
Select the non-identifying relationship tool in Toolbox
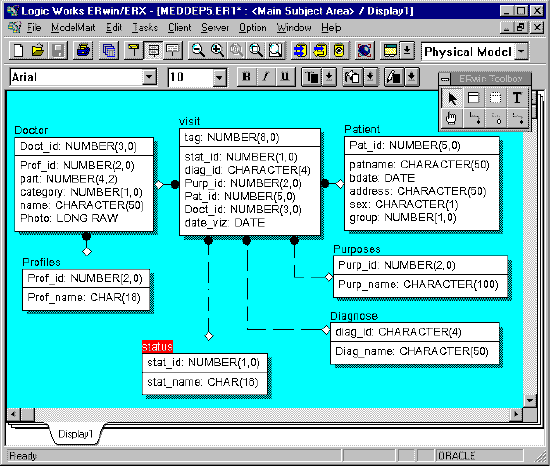(517, 118)
